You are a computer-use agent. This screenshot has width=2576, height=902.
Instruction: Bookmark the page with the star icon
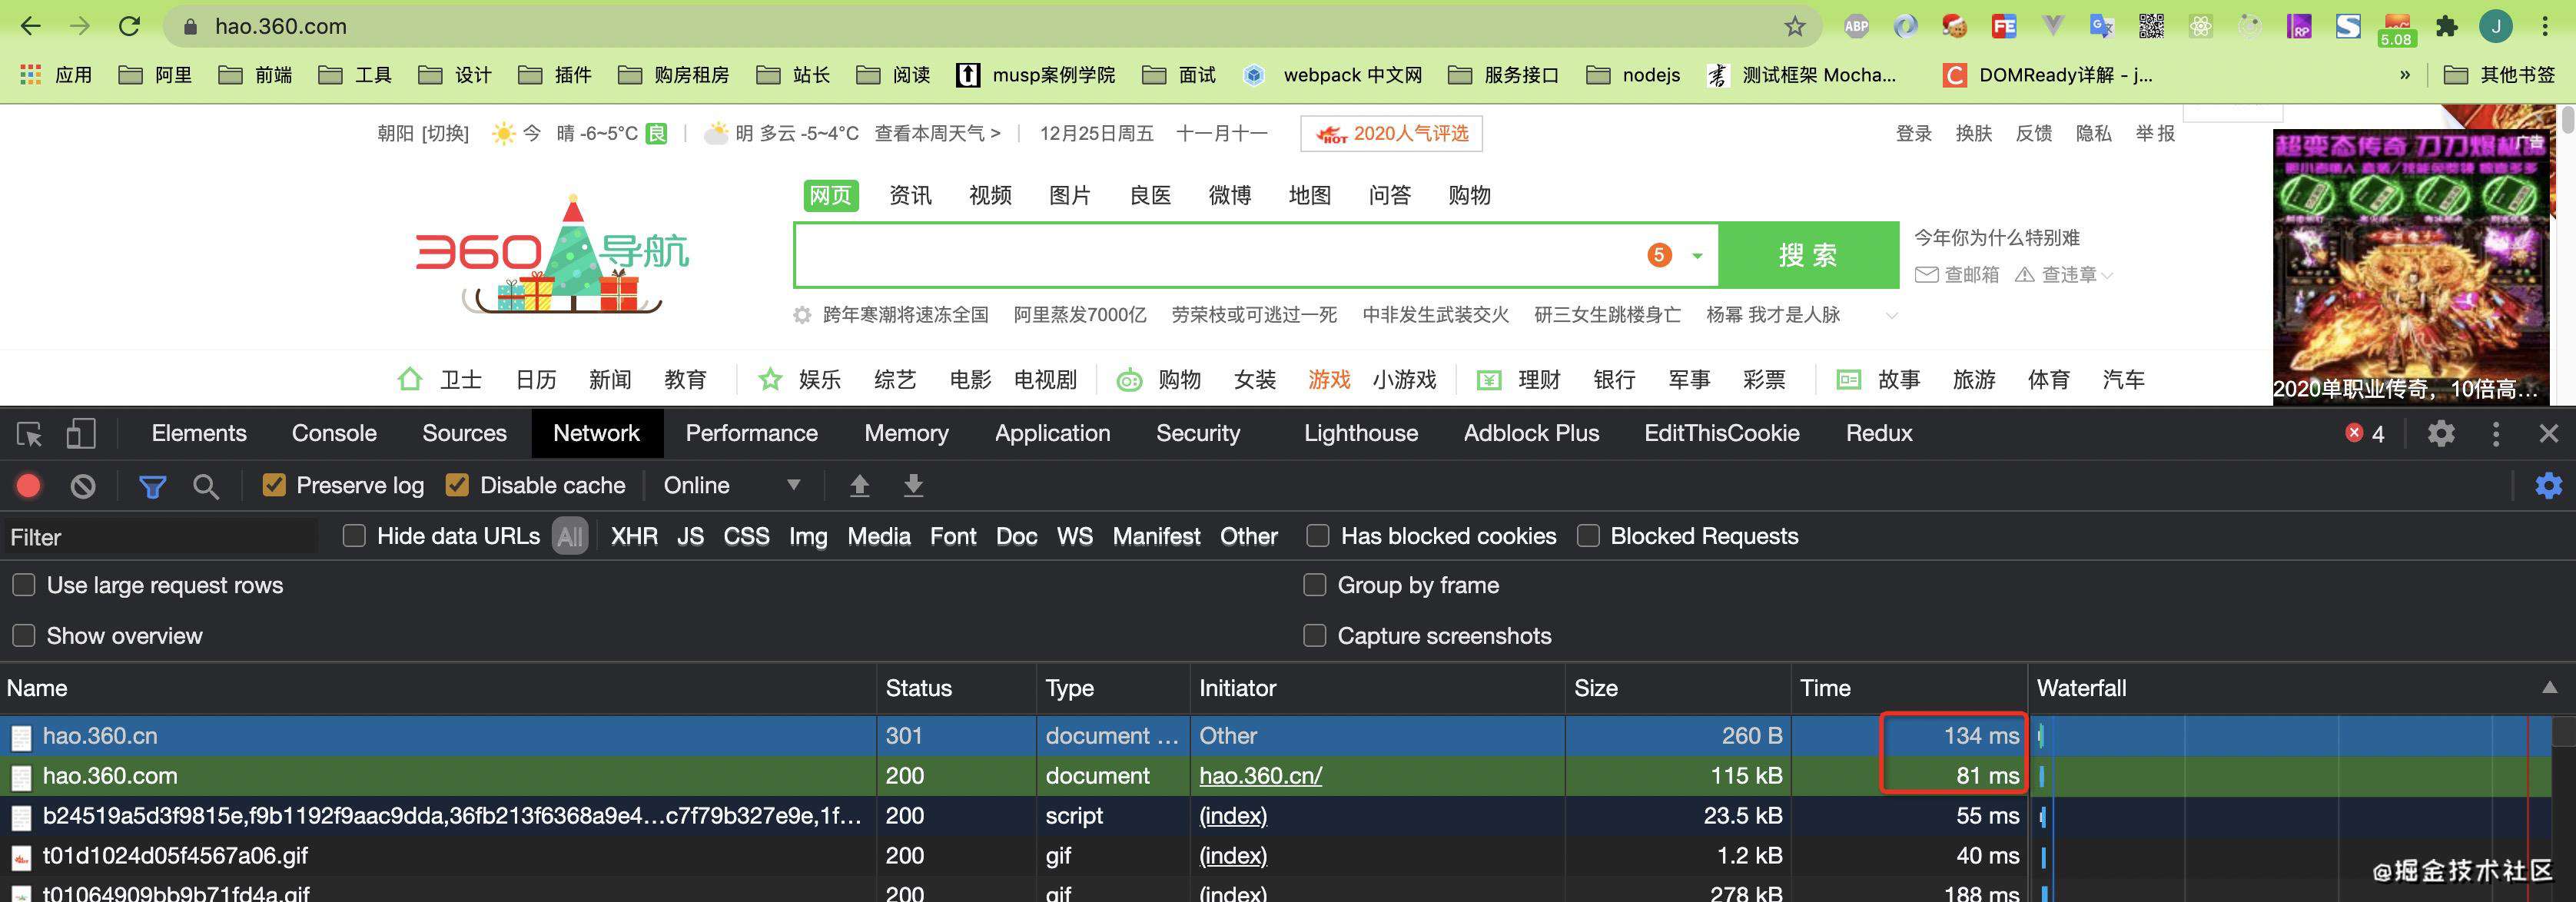[x=1795, y=26]
